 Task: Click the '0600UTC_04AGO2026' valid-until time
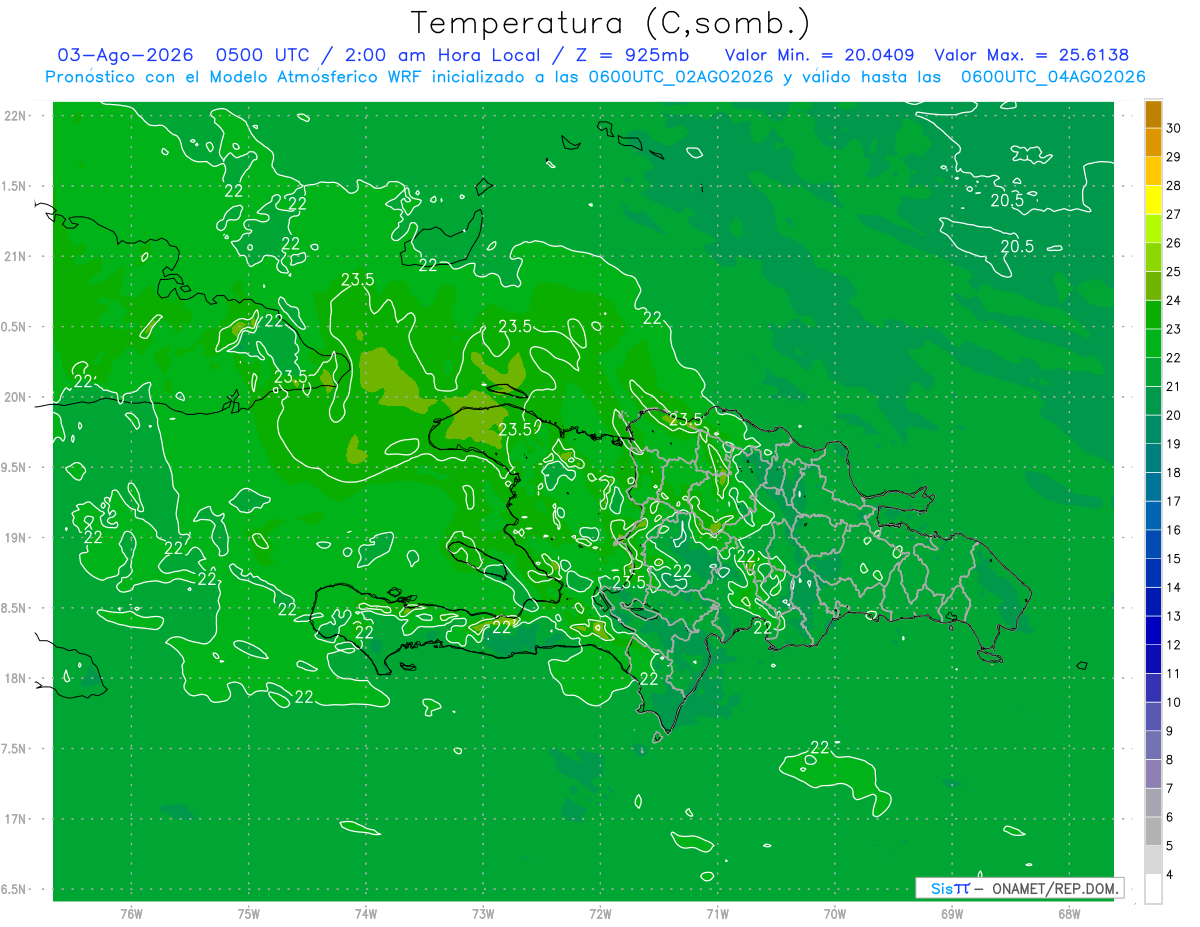1053,77
